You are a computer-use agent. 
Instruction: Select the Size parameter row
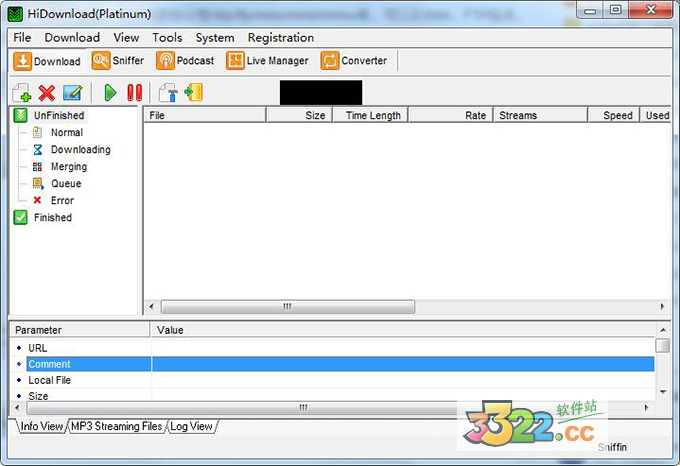coord(332,395)
